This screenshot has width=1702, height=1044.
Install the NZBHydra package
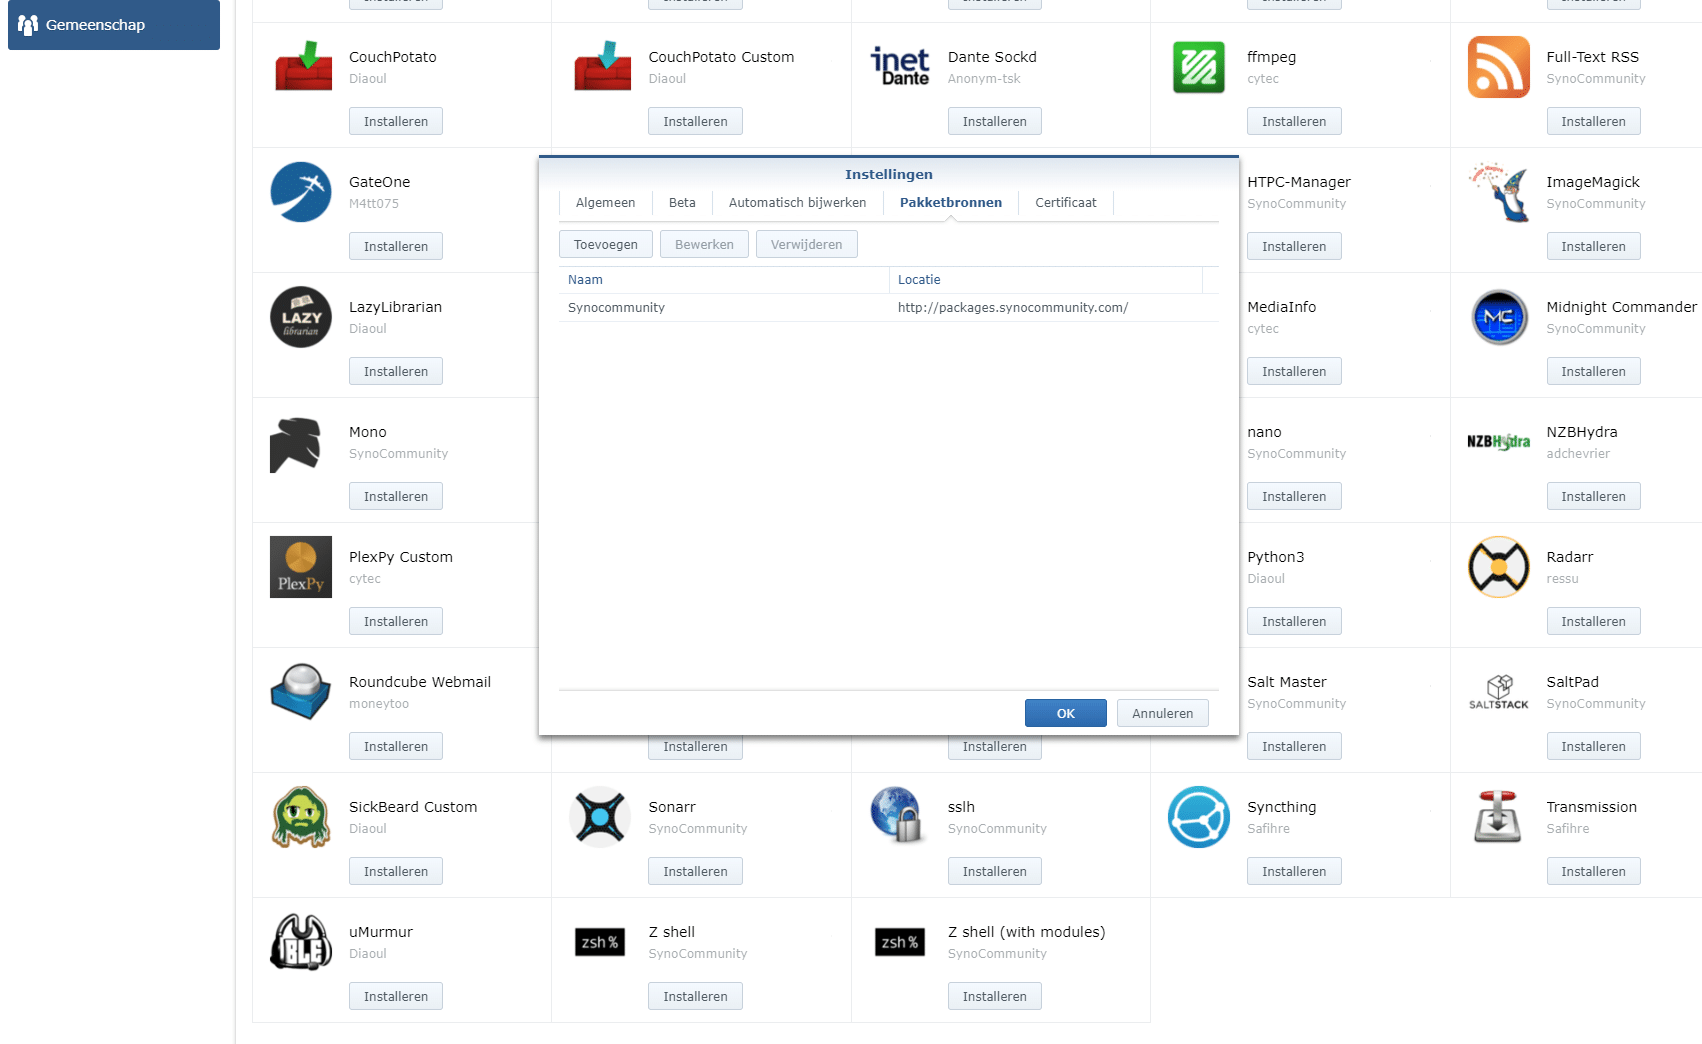1594,496
